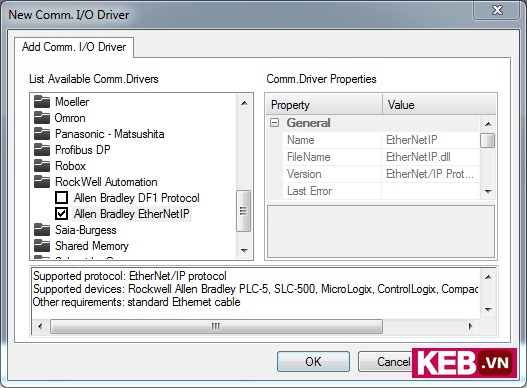Select the Moeller driver entry

(x=72, y=102)
